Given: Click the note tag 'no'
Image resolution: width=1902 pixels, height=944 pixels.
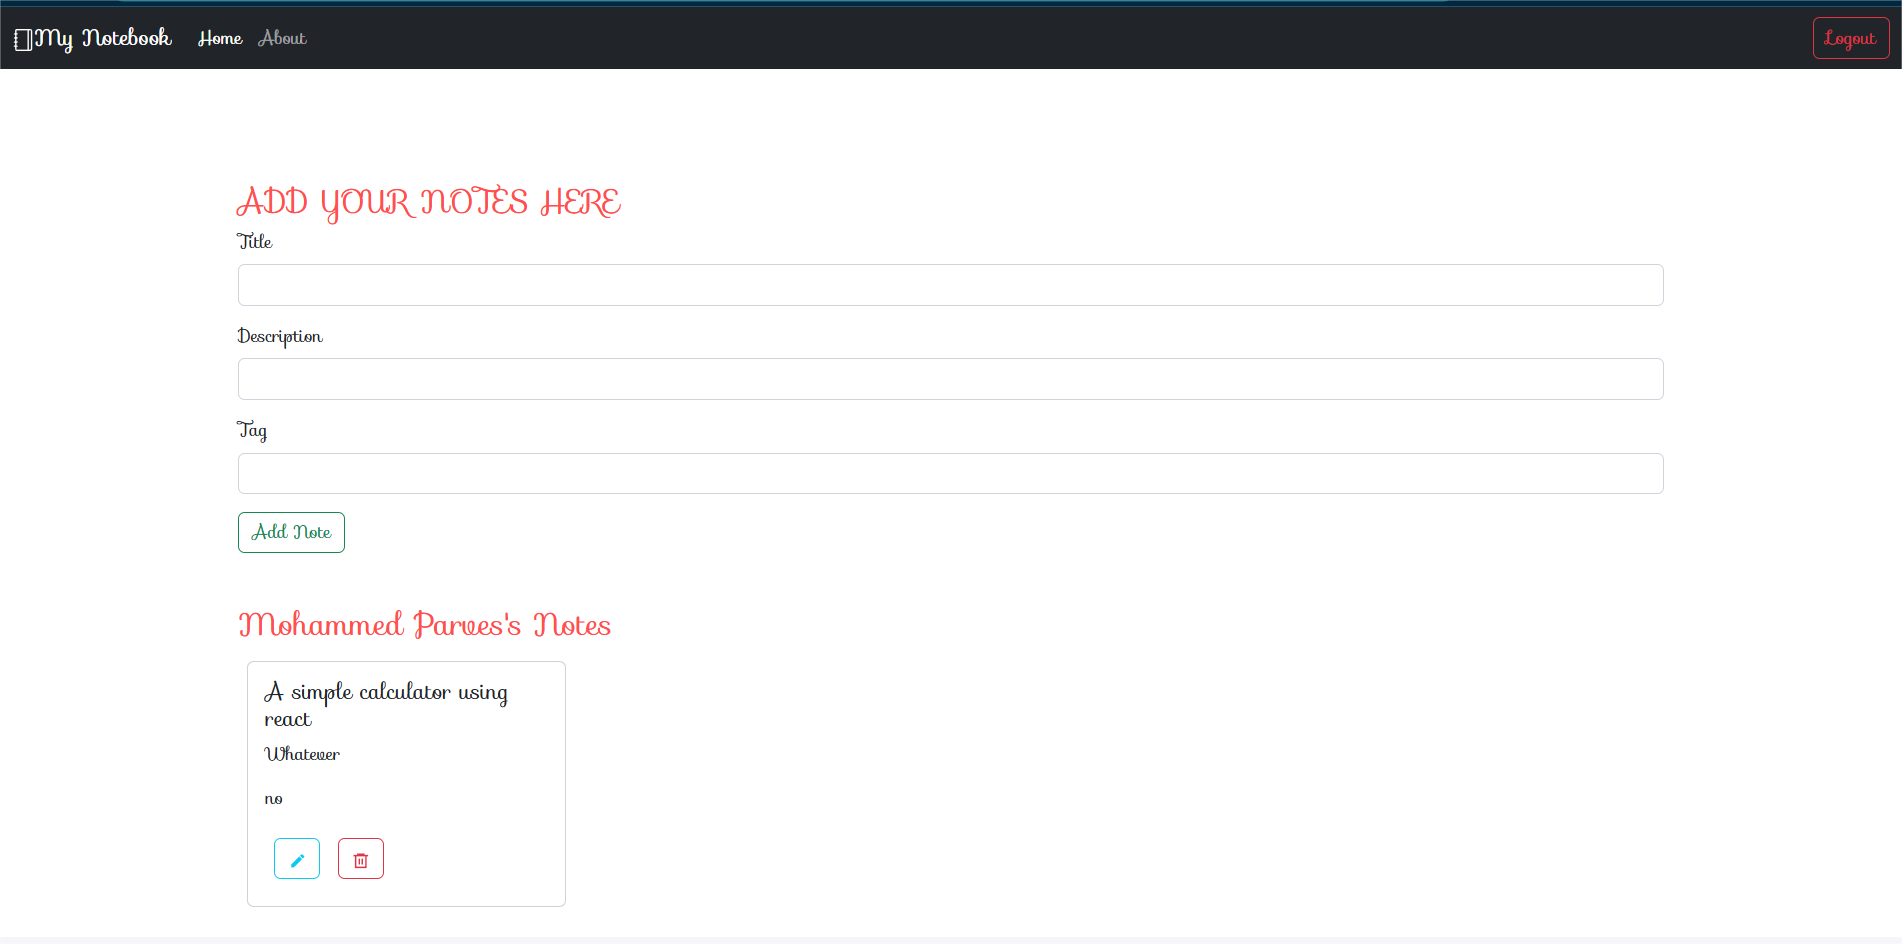Looking at the screenshot, I should [x=274, y=798].
